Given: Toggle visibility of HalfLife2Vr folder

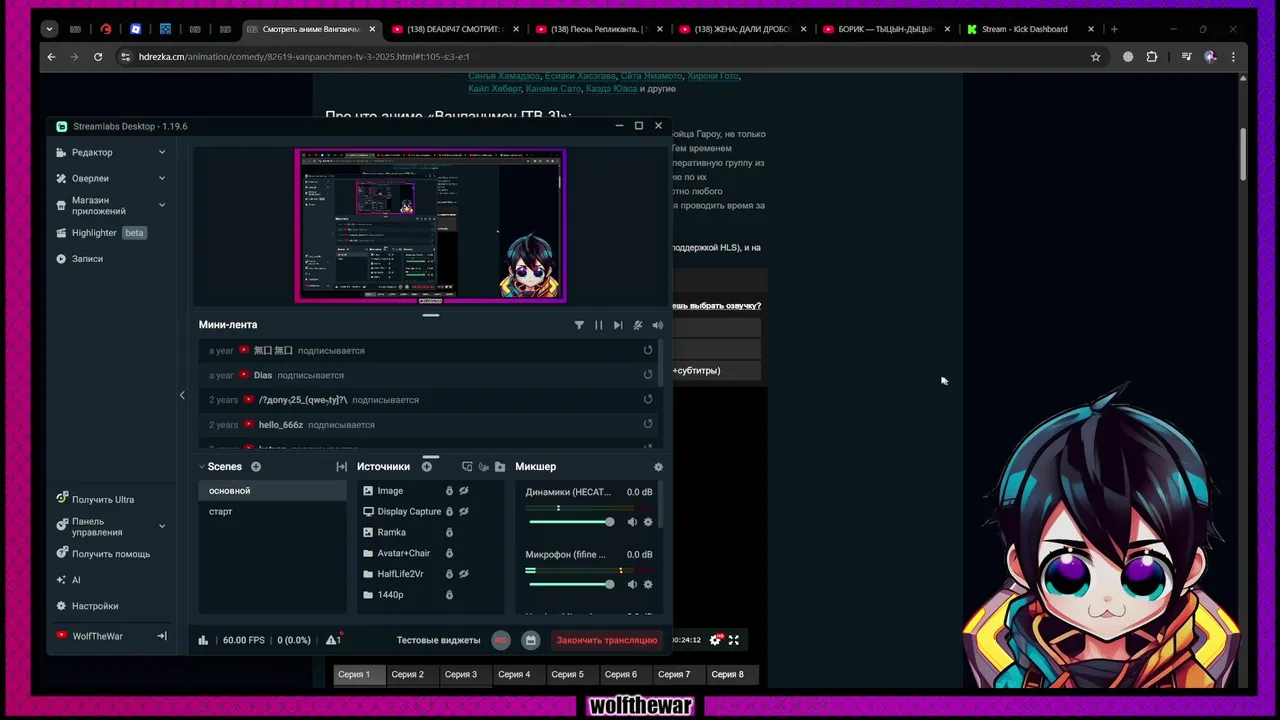Looking at the screenshot, I should click(464, 574).
